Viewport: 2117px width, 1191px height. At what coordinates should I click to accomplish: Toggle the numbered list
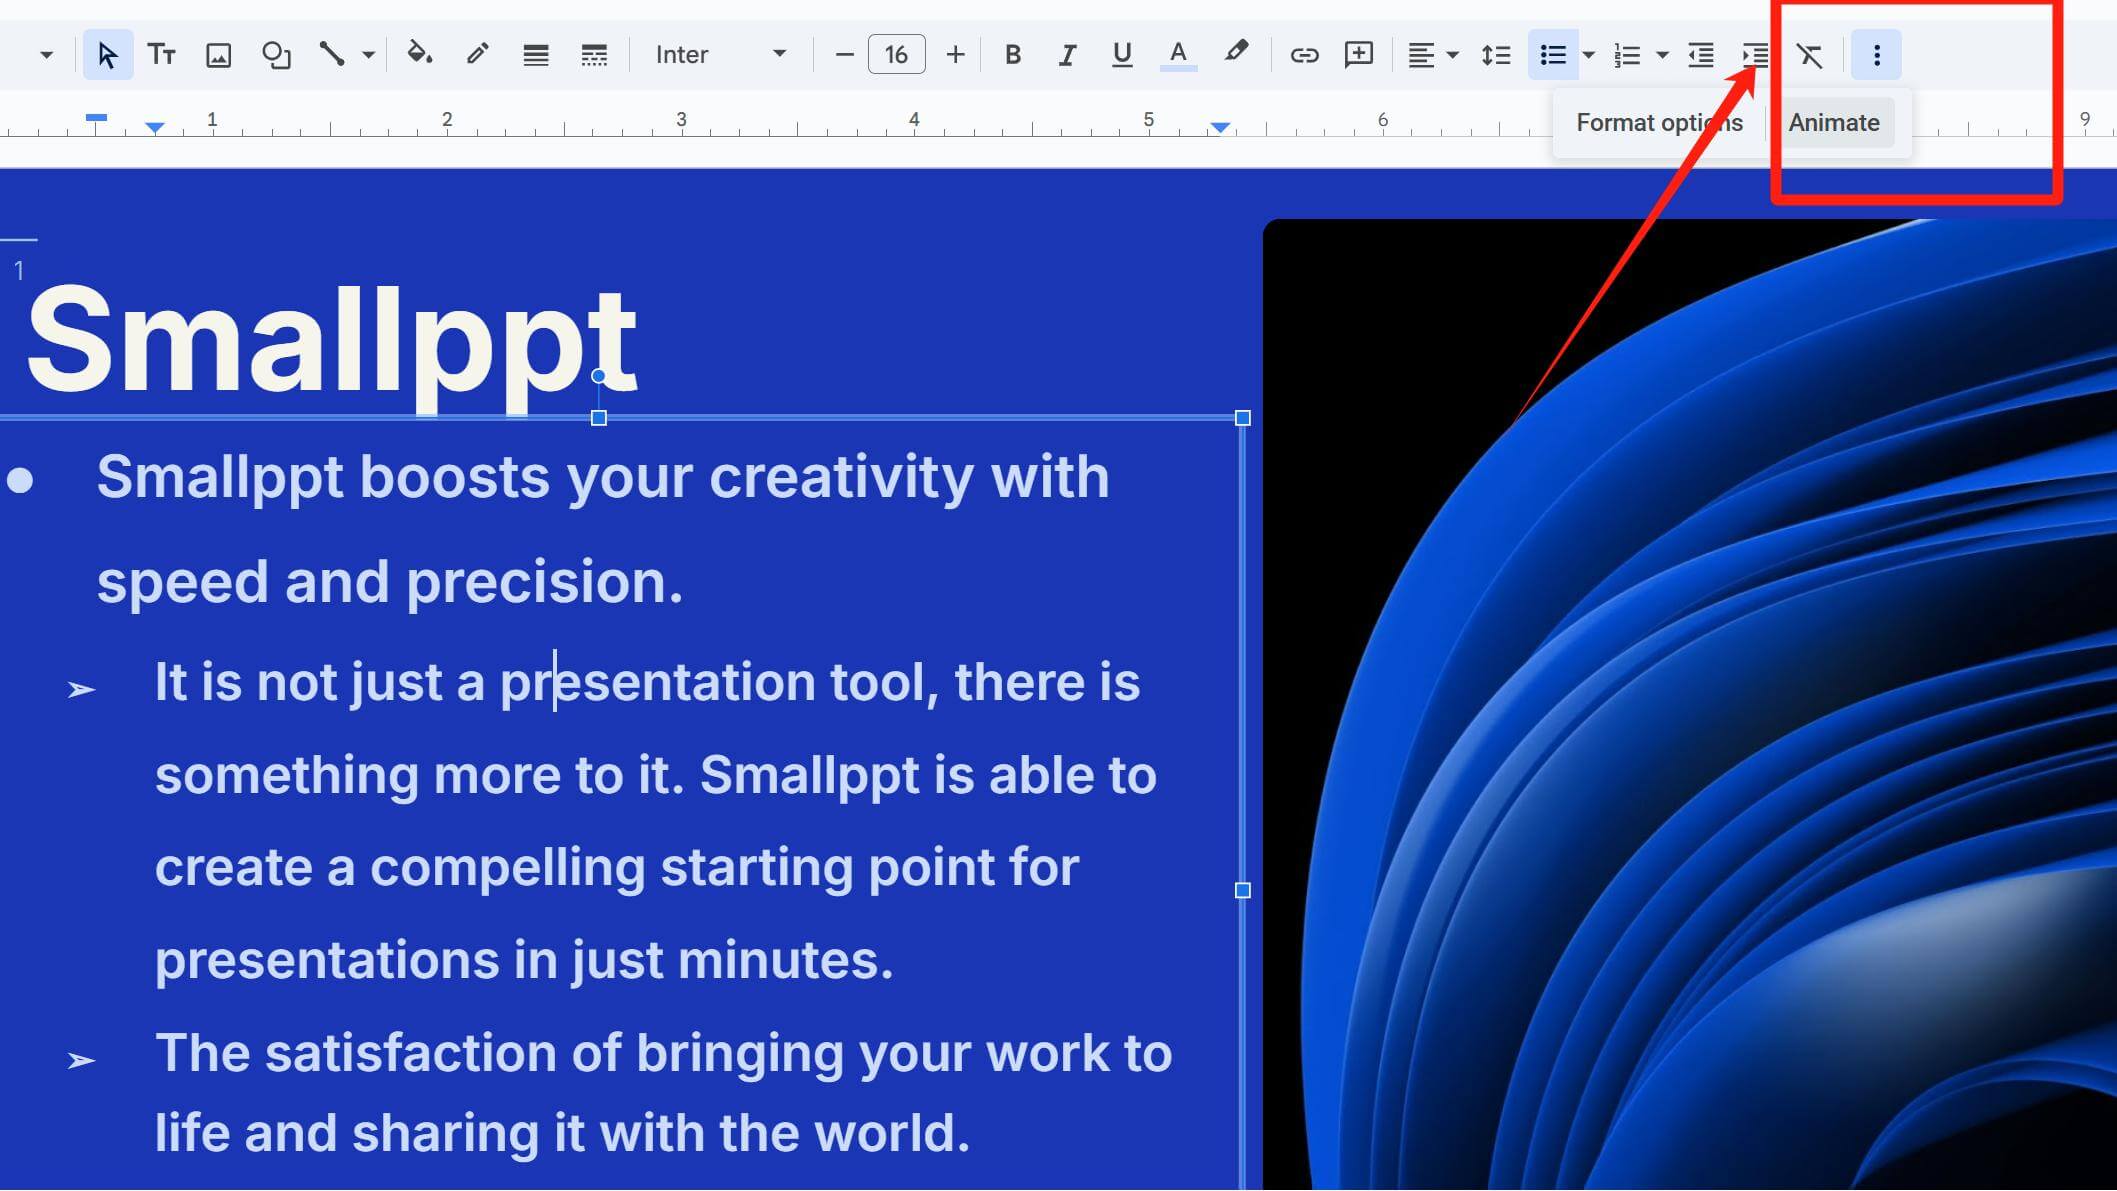tap(1627, 55)
